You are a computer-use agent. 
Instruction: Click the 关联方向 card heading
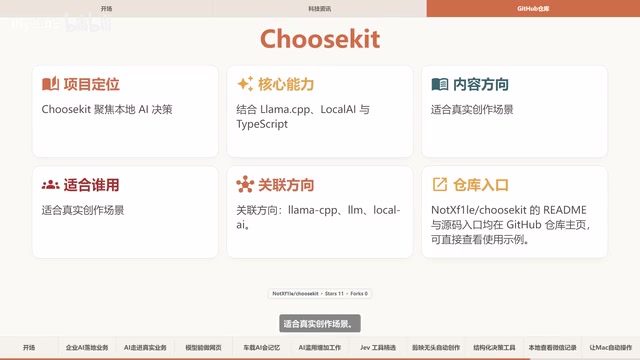click(x=286, y=185)
